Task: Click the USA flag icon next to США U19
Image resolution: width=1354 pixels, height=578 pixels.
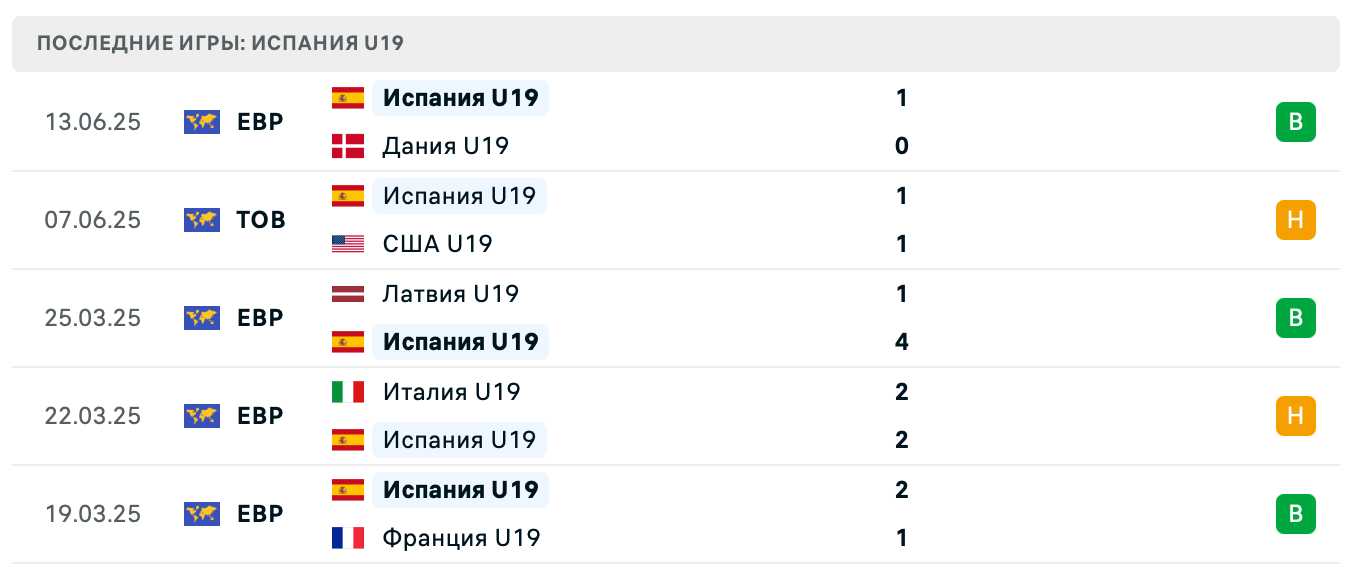Action: pyautogui.click(x=346, y=243)
